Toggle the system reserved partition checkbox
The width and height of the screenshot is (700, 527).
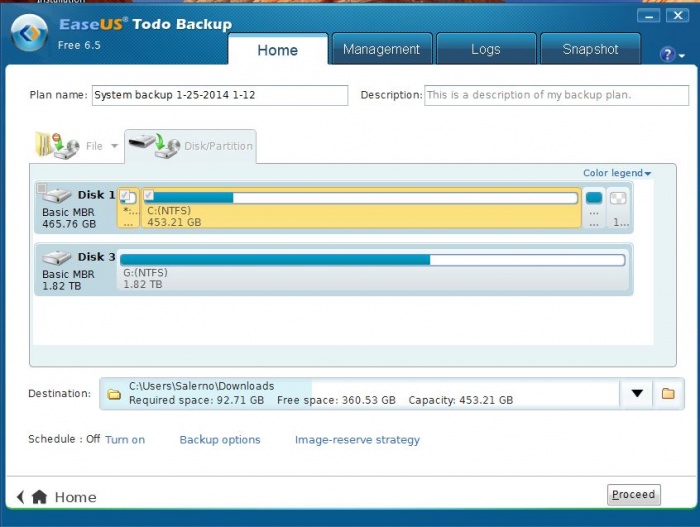pyautogui.click(x=125, y=195)
